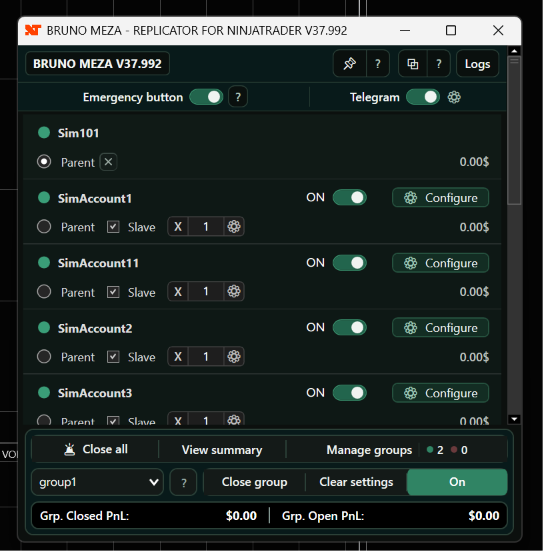Viewport: 543px width, 551px height.
Task: Click BRUNO MEZA V37.992 label button
Action: pos(97,64)
